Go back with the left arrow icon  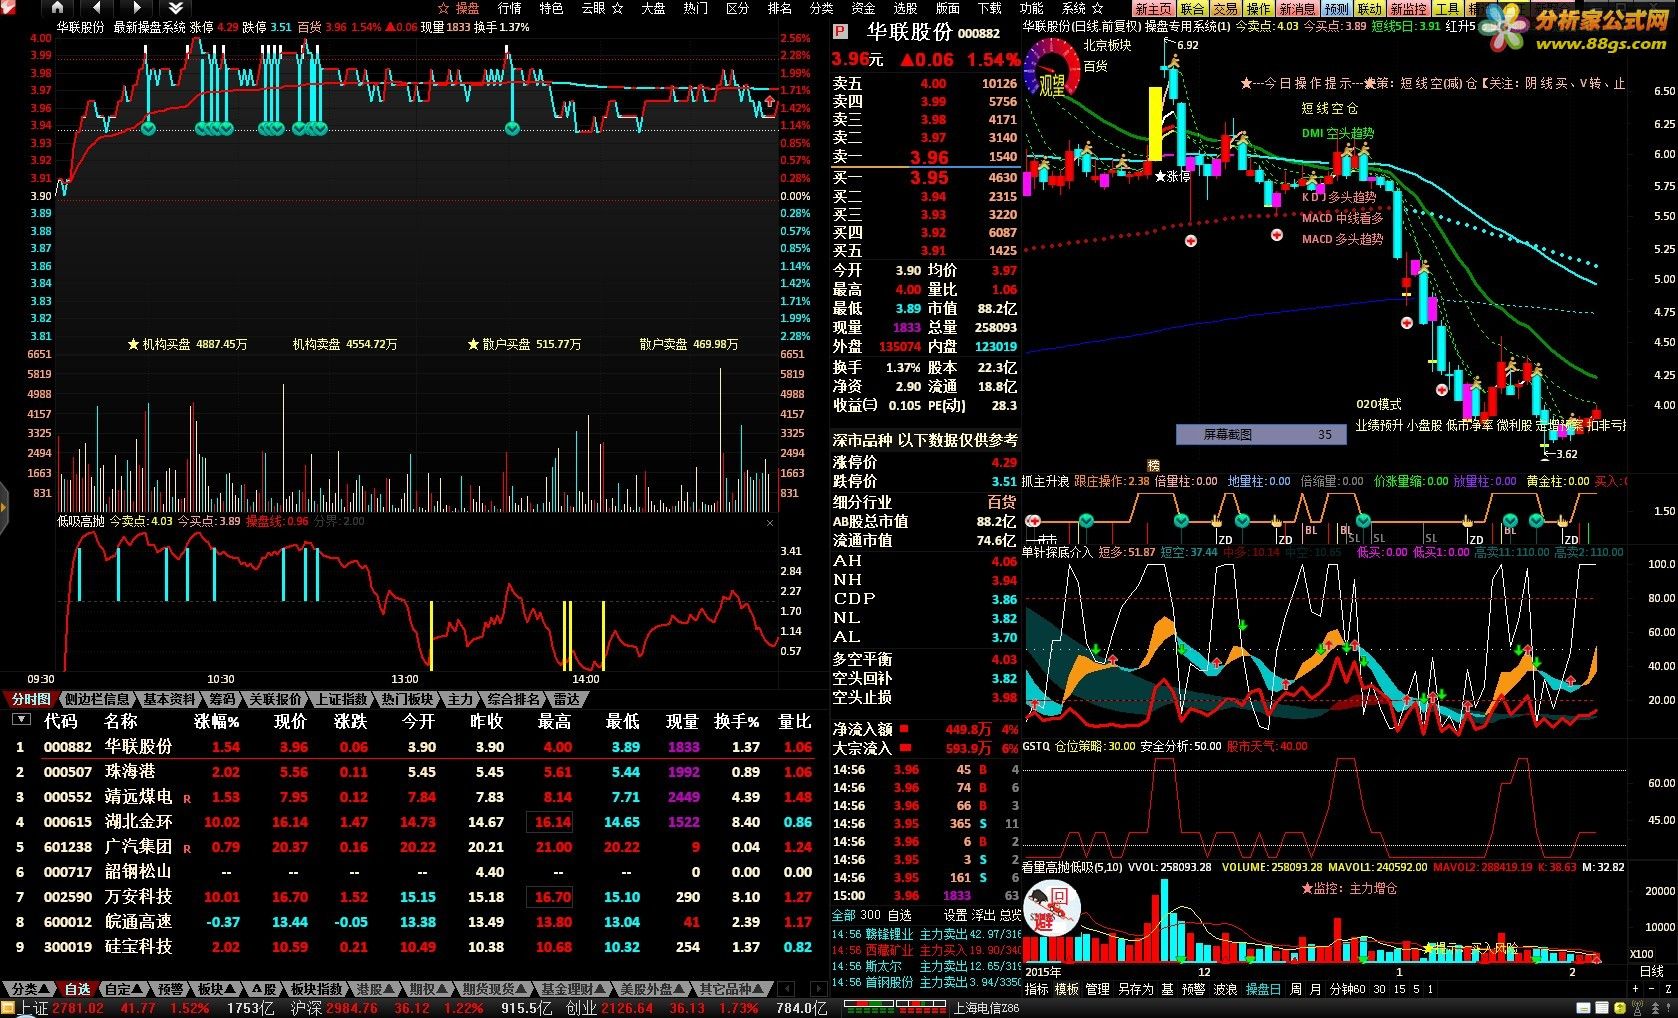(98, 7)
